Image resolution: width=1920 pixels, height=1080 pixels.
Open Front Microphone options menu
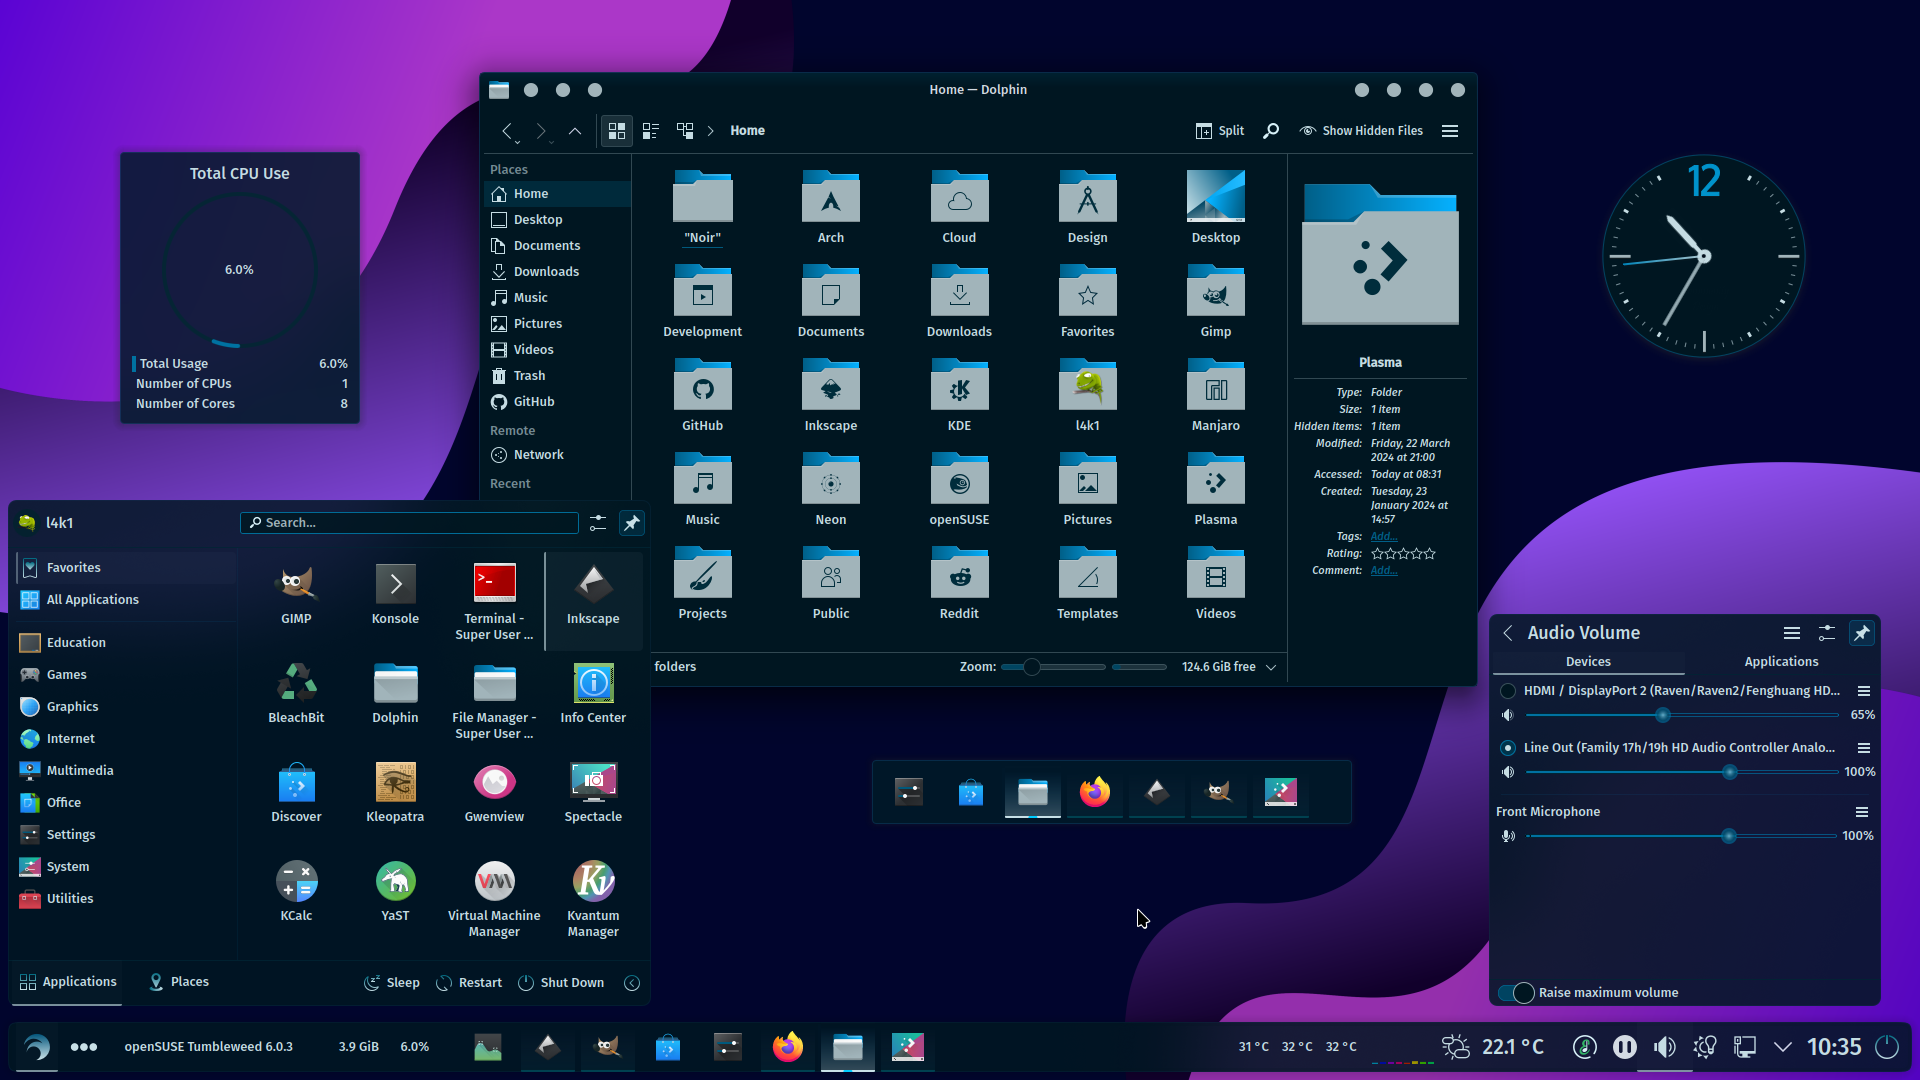click(1862, 812)
